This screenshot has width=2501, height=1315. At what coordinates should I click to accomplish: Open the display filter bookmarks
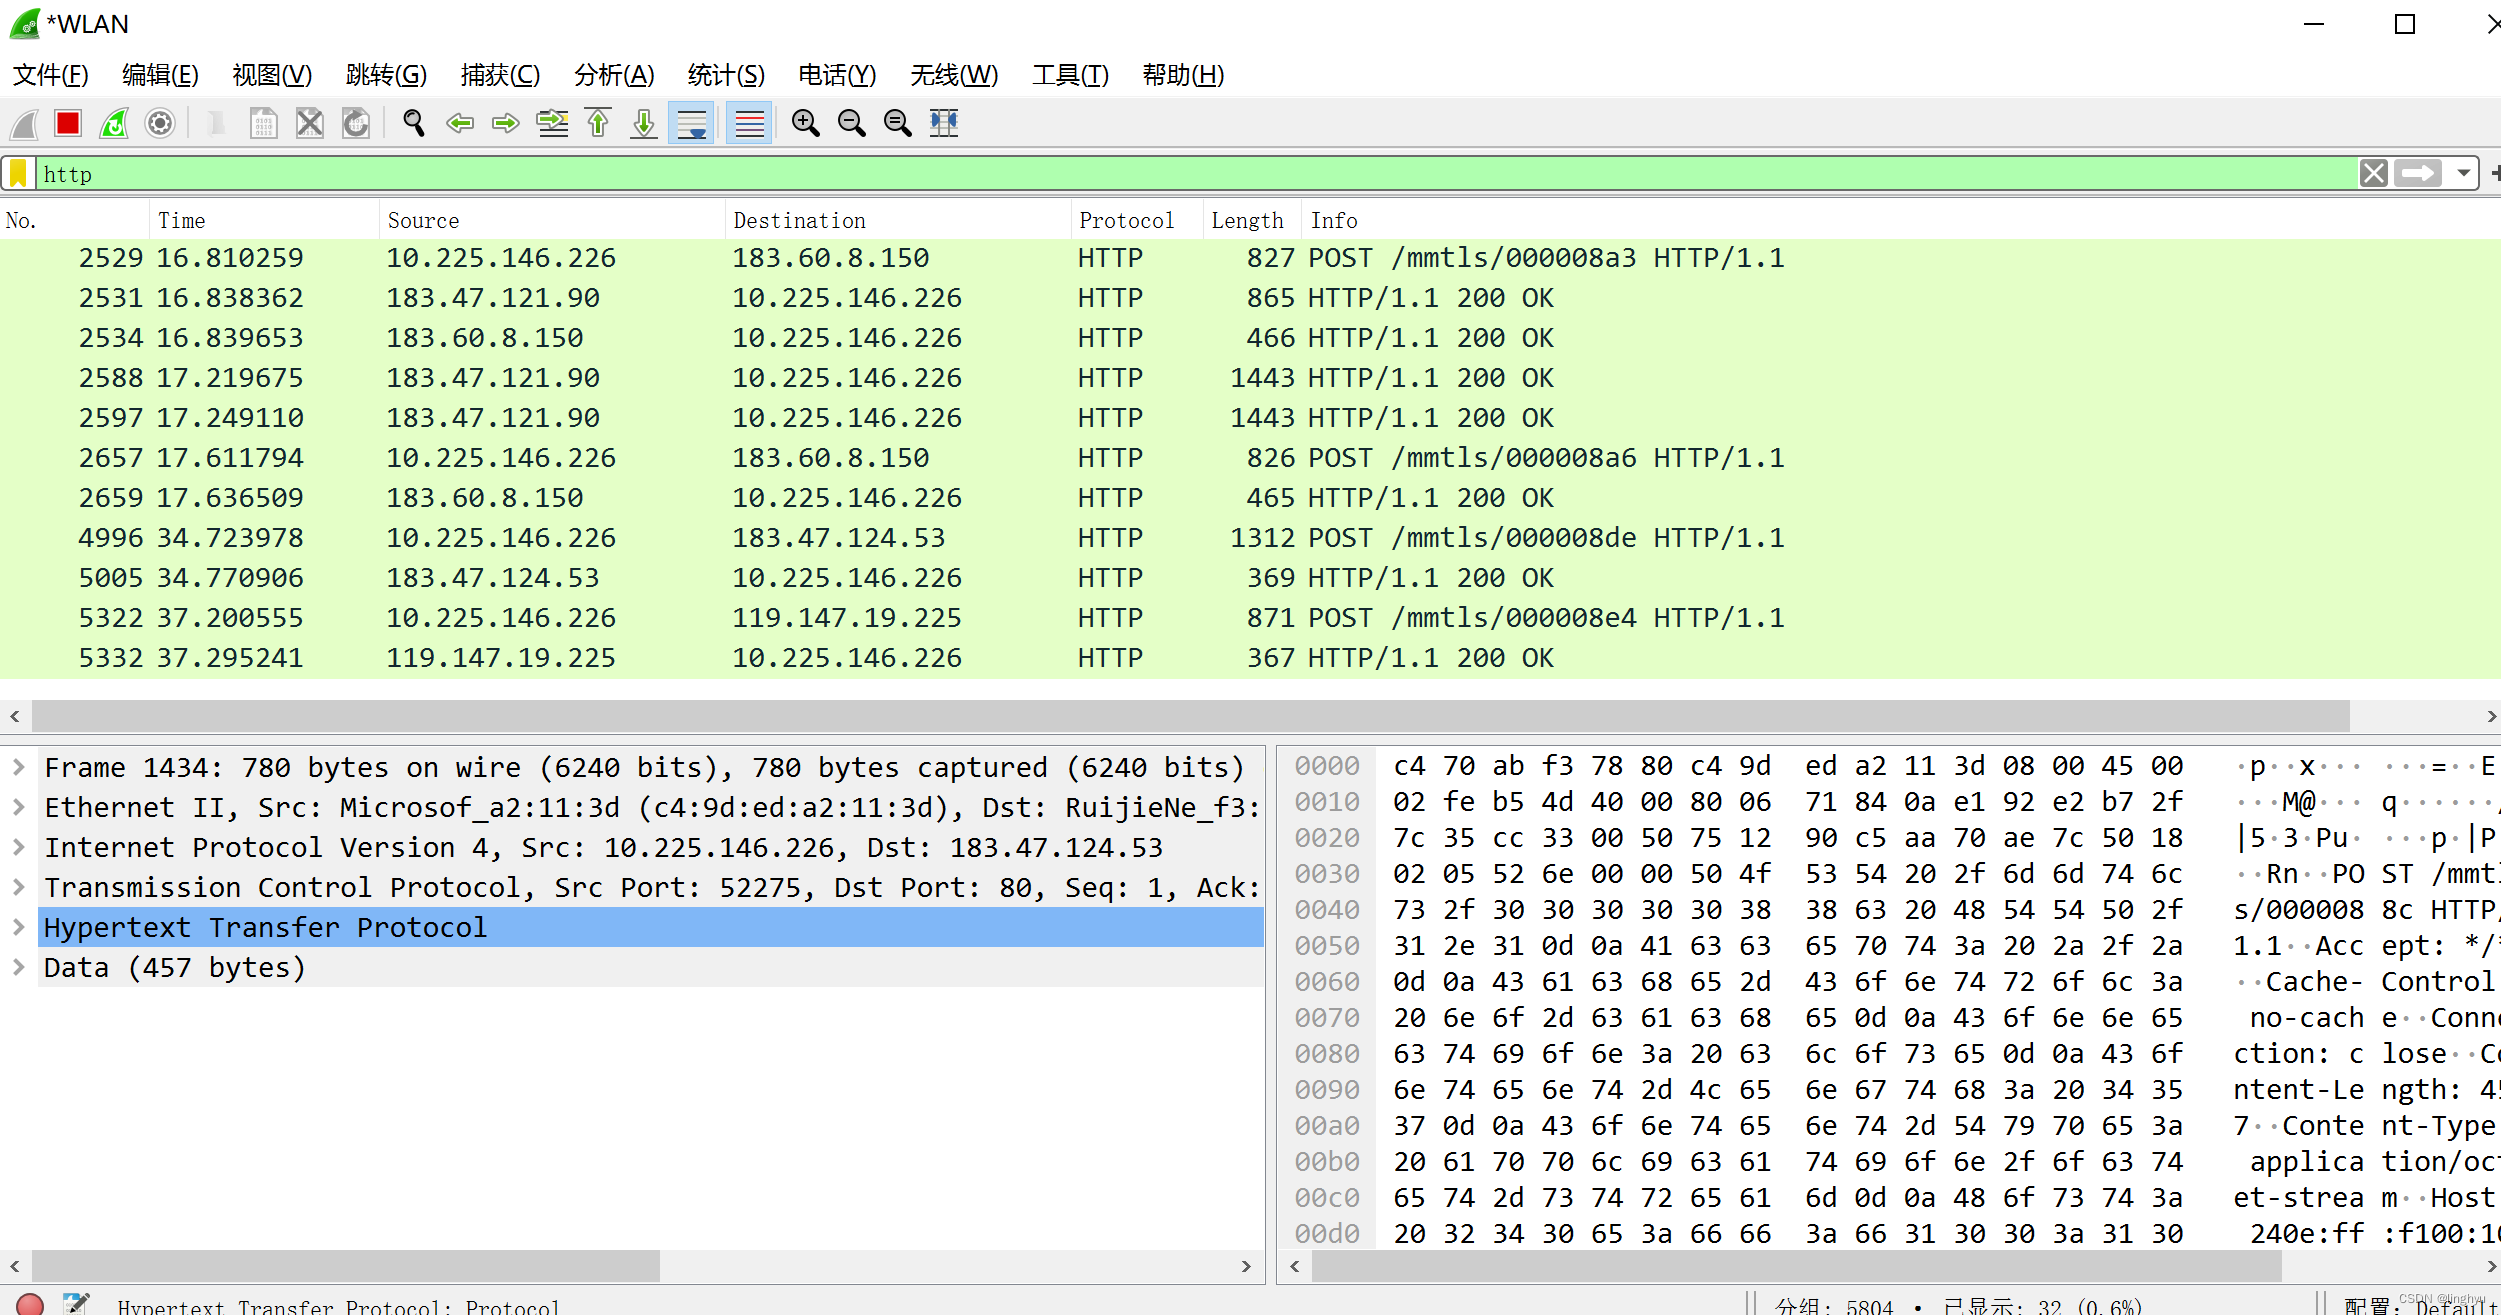[x=18, y=173]
